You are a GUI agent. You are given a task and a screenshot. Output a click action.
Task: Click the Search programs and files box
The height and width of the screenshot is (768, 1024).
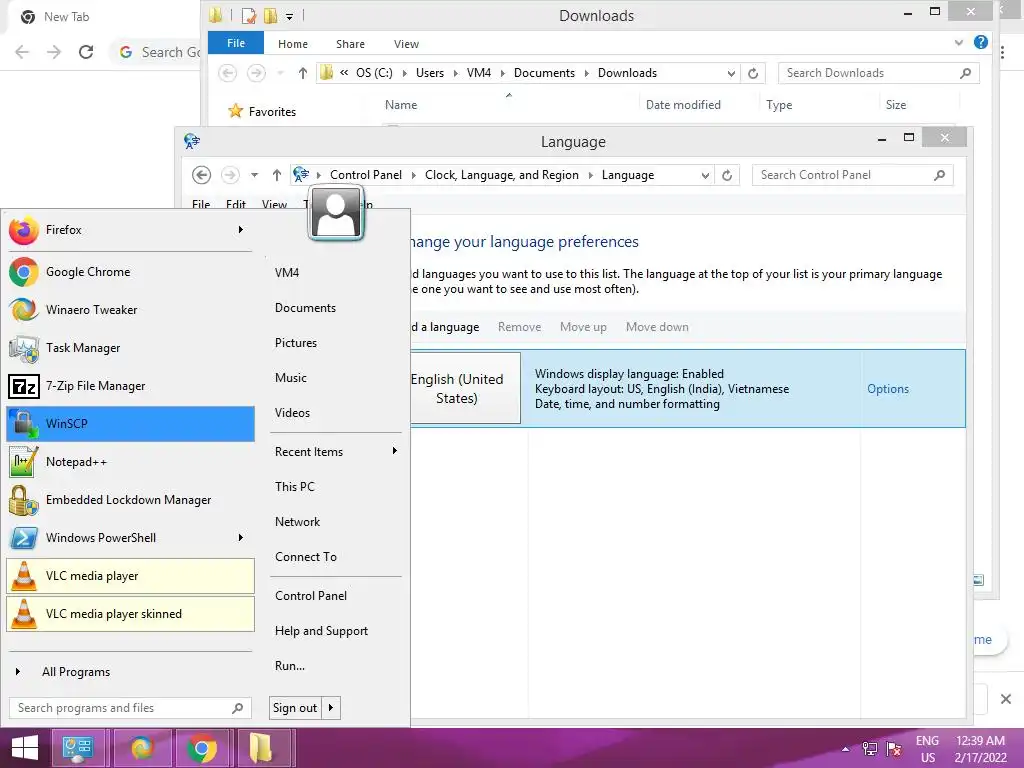click(x=130, y=708)
